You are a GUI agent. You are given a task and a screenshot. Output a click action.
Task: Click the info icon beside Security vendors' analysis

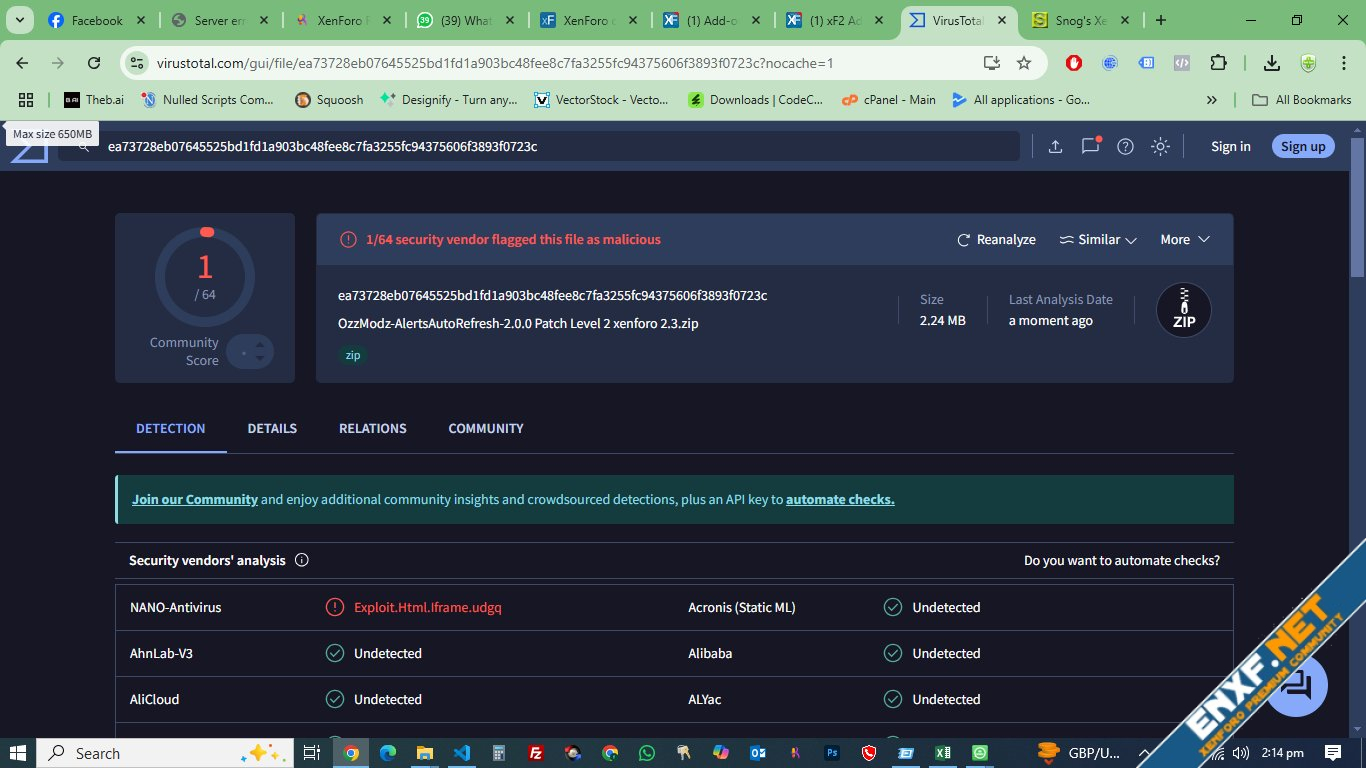pyautogui.click(x=302, y=560)
